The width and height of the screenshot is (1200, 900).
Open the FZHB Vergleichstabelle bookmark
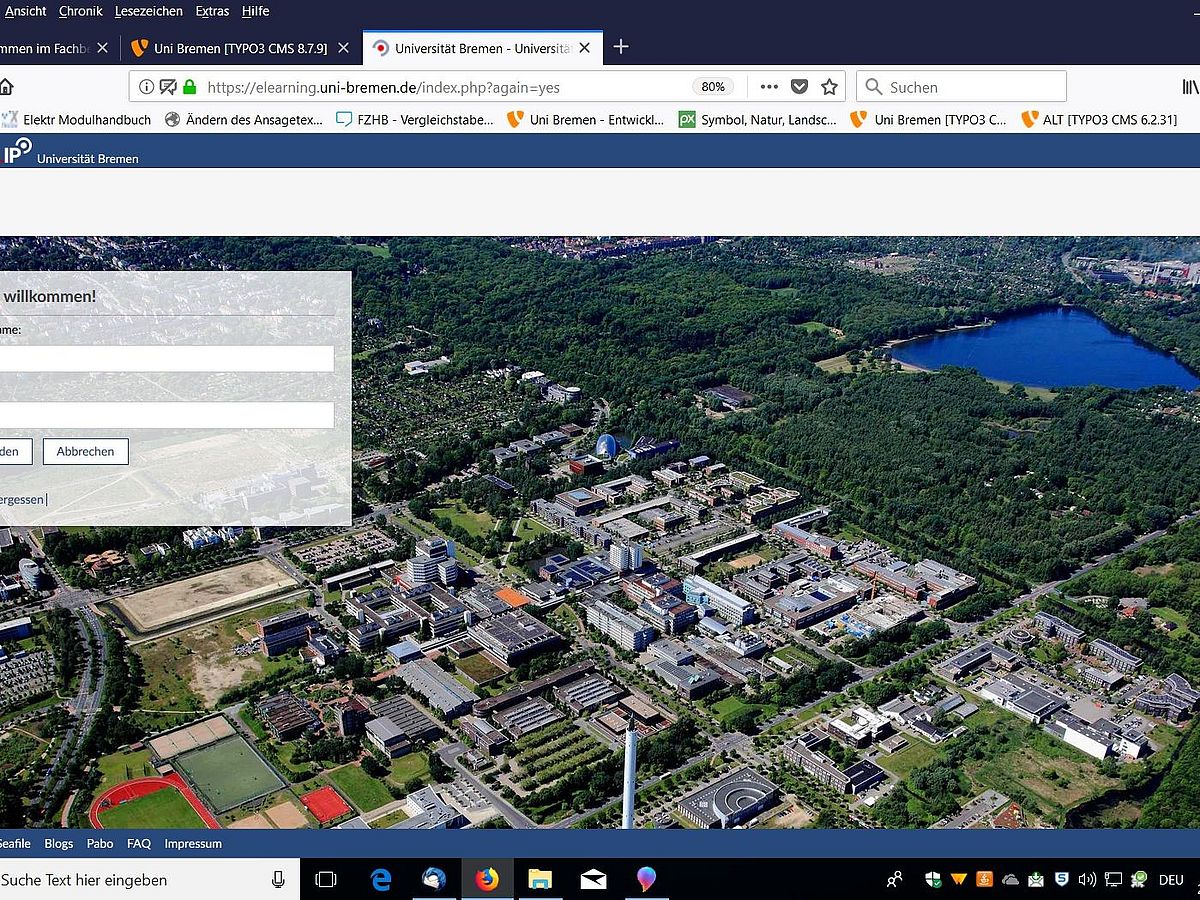pos(415,119)
